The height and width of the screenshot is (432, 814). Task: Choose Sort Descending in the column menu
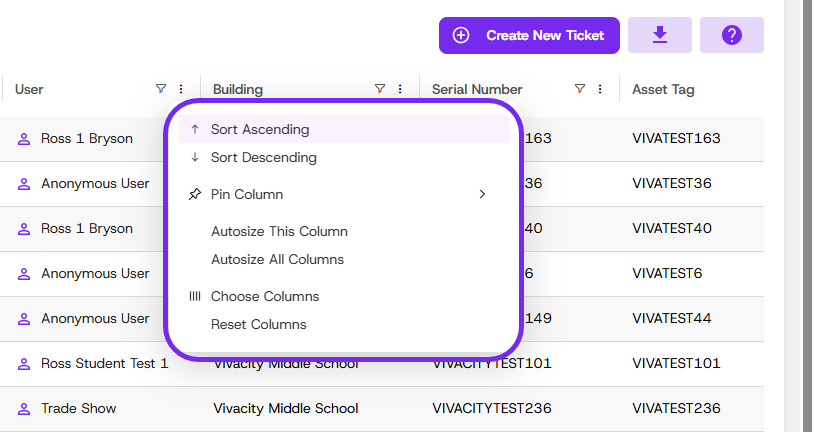coord(263,158)
